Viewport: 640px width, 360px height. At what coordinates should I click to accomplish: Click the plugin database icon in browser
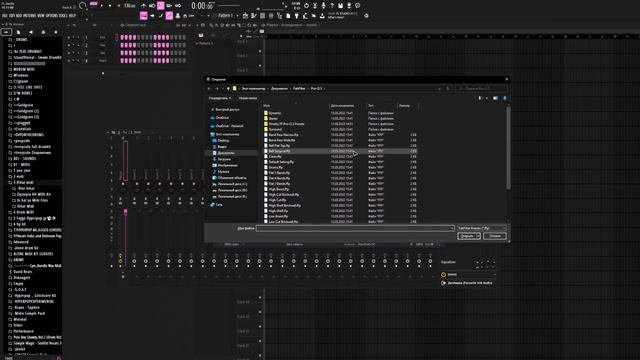click(x=43, y=32)
